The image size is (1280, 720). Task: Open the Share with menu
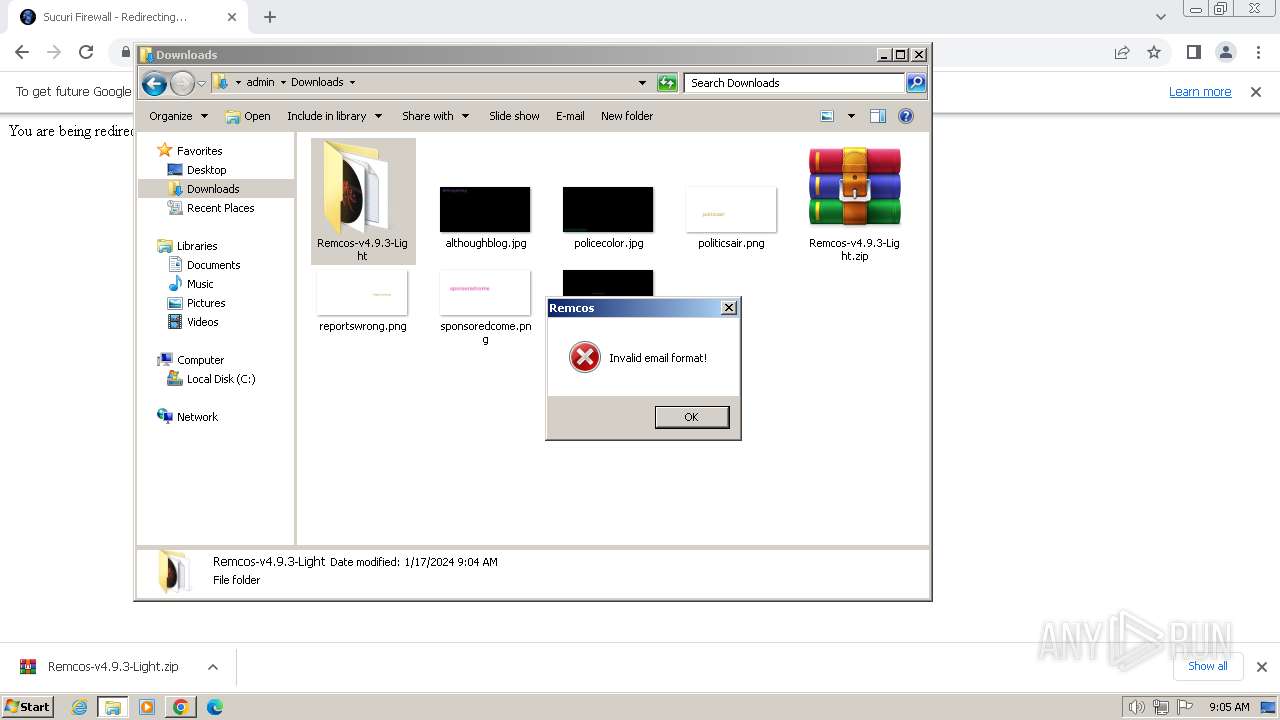pyautogui.click(x=435, y=116)
